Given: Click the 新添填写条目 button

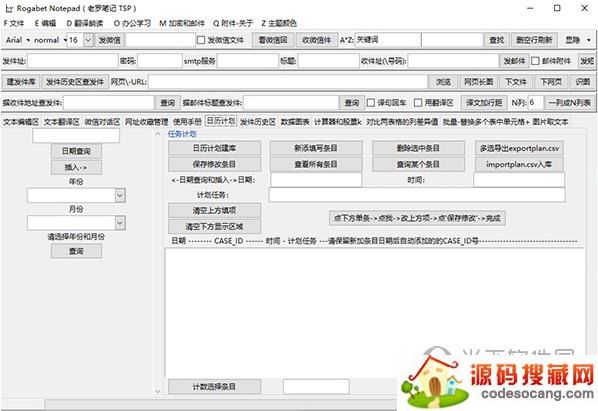Looking at the screenshot, I should pyautogui.click(x=316, y=148).
